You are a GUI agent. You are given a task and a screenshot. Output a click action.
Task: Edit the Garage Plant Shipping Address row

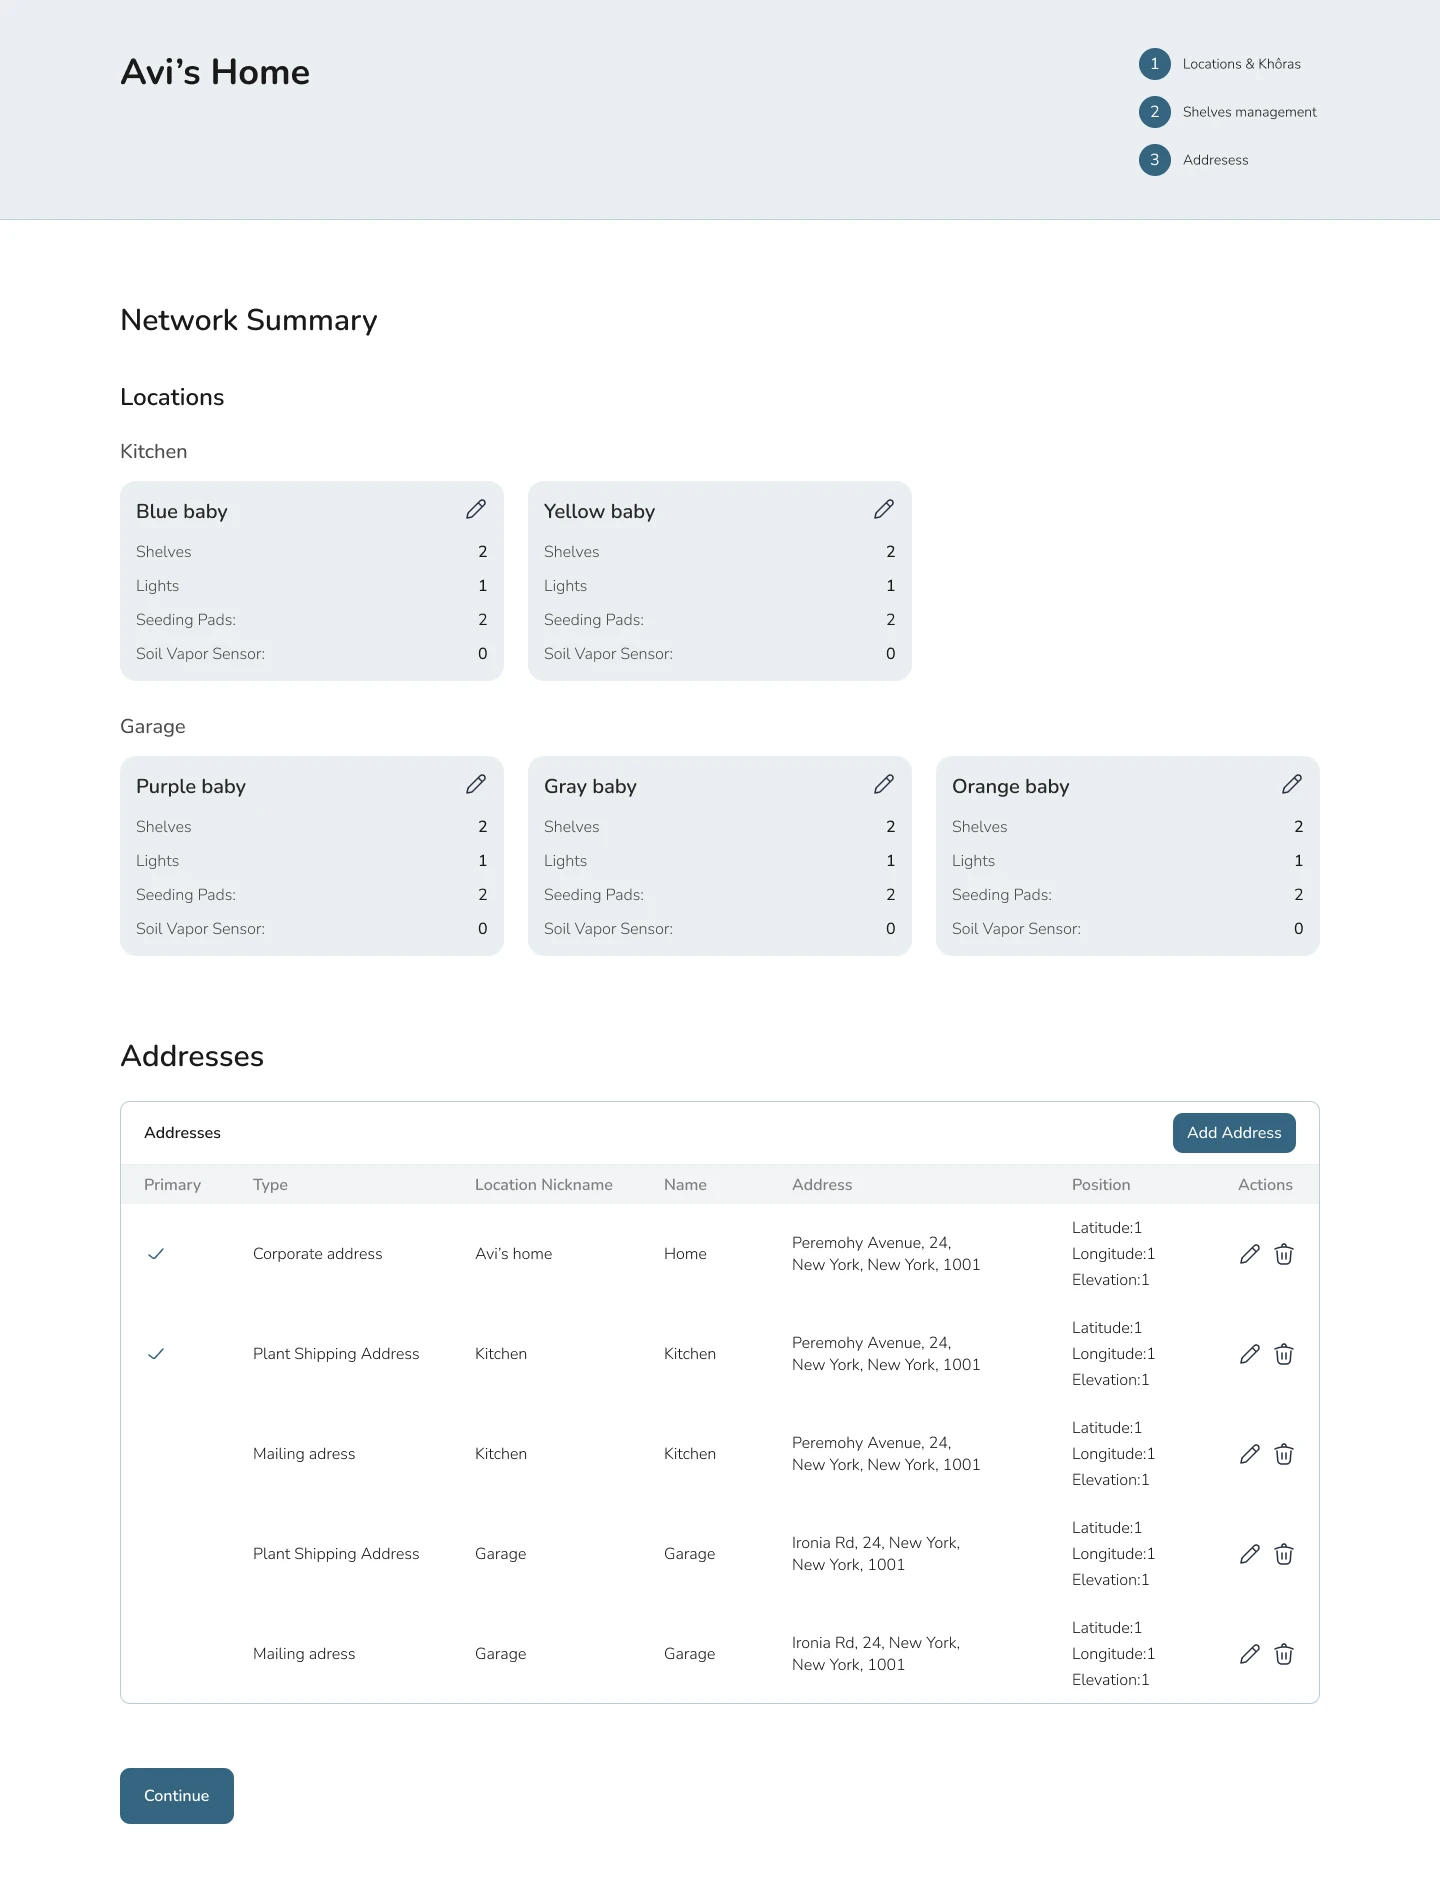pos(1250,1554)
